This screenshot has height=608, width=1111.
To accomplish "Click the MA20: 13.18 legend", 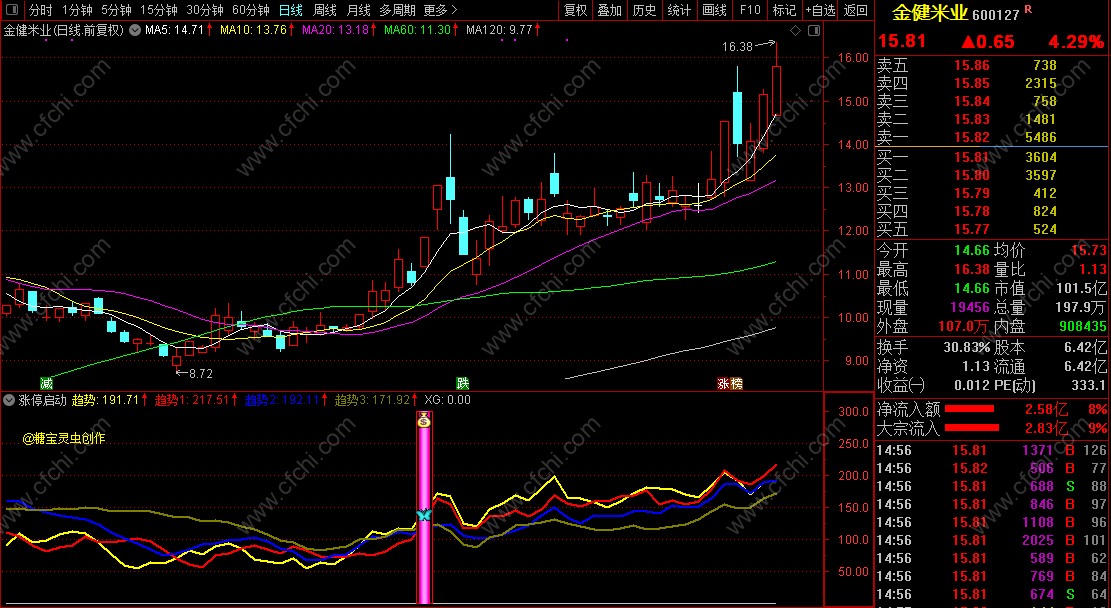I will click(335, 30).
